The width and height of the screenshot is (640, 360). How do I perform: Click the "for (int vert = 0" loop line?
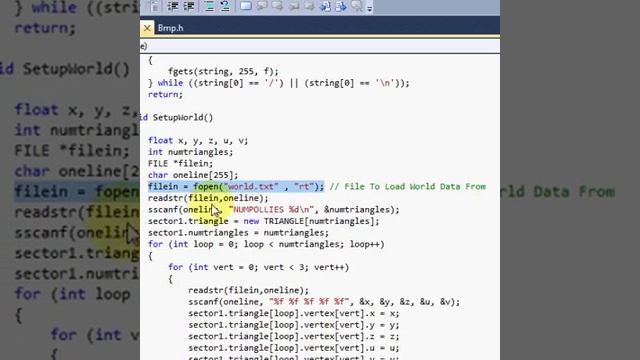click(258, 267)
